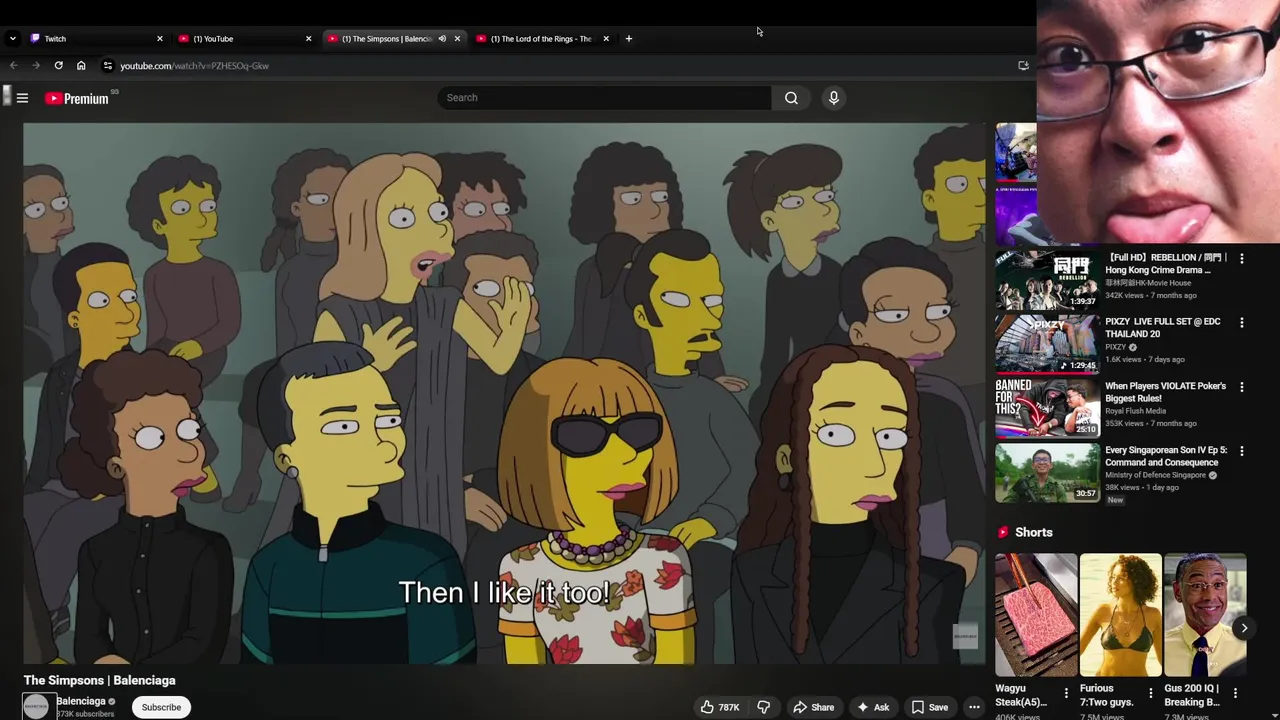Close the (1) YouTube tab
This screenshot has width=1280, height=720.
pos(308,39)
